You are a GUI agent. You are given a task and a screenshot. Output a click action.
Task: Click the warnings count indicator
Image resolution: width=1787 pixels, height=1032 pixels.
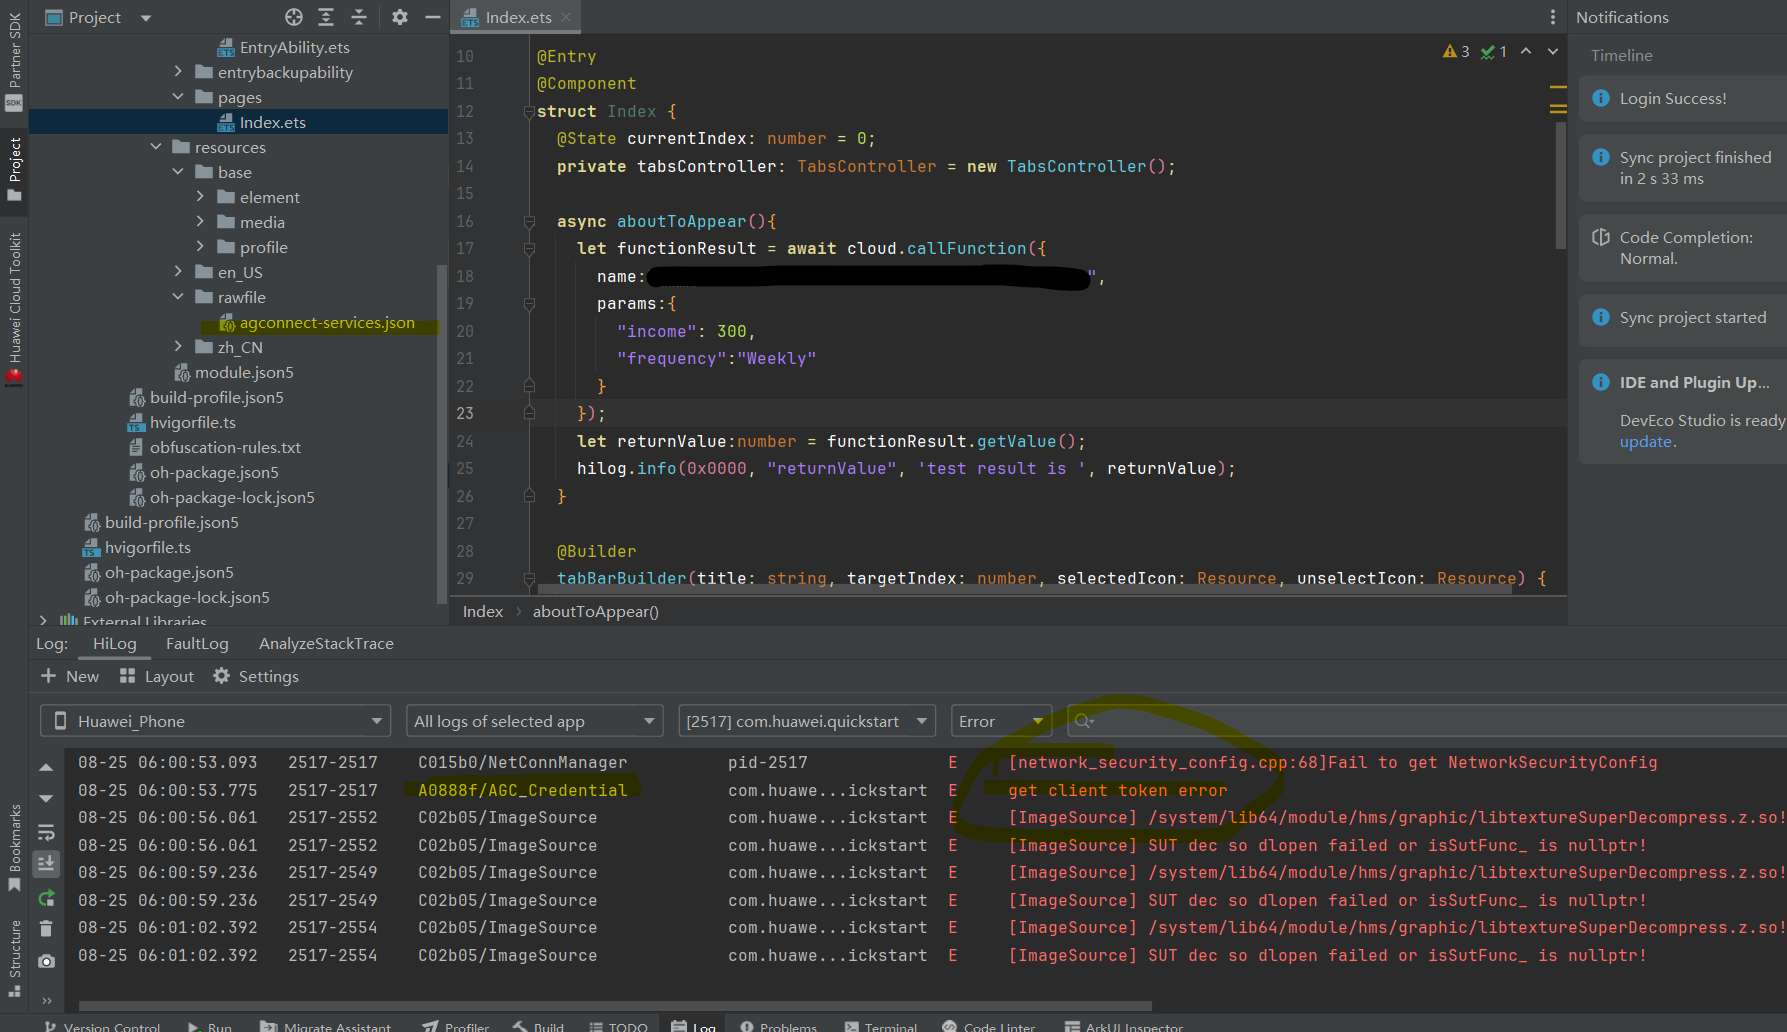click(1456, 51)
